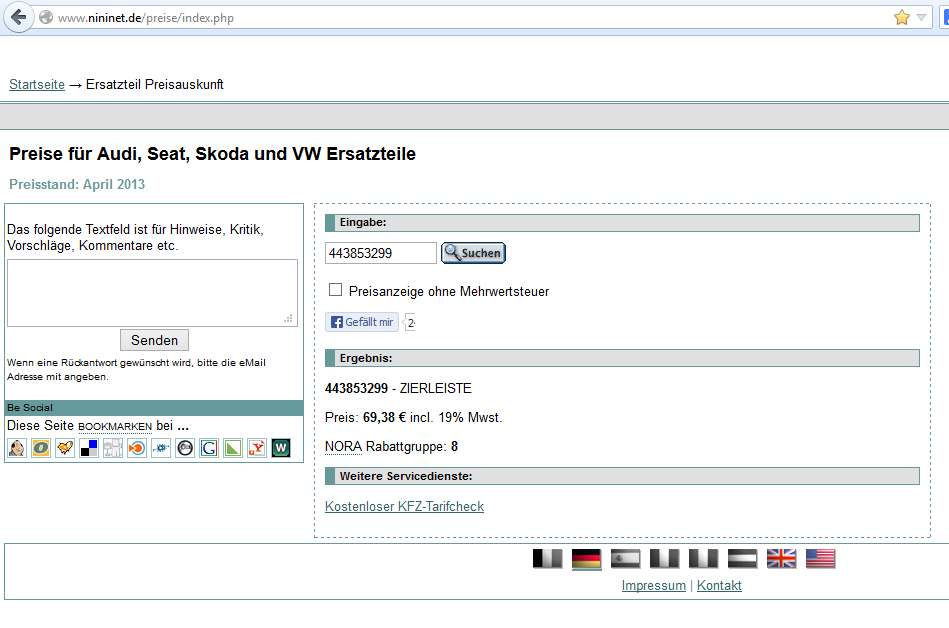Like page with Facebook Gefällt mir
This screenshot has height=628, width=949.
coord(362,322)
